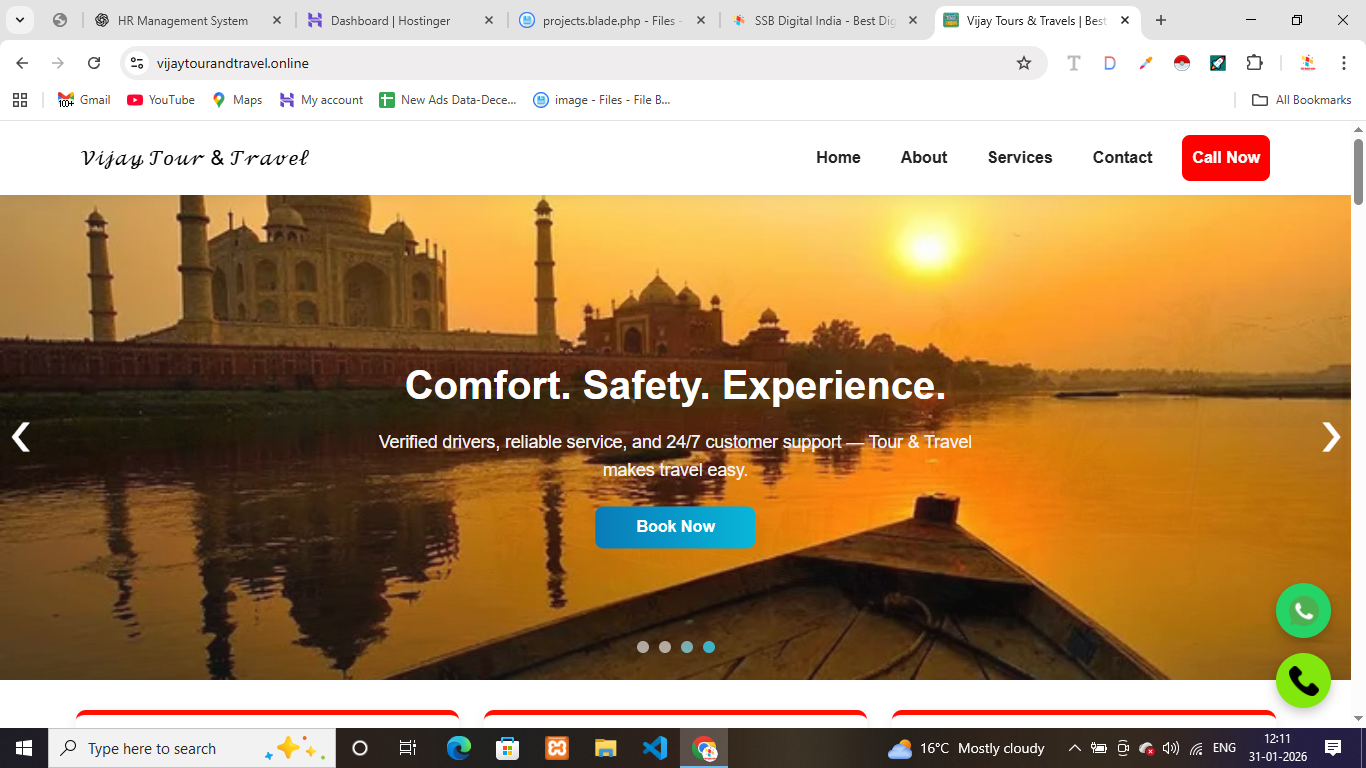Open the Chrome extensions puzzle icon
This screenshot has width=1366, height=768.
point(1254,62)
